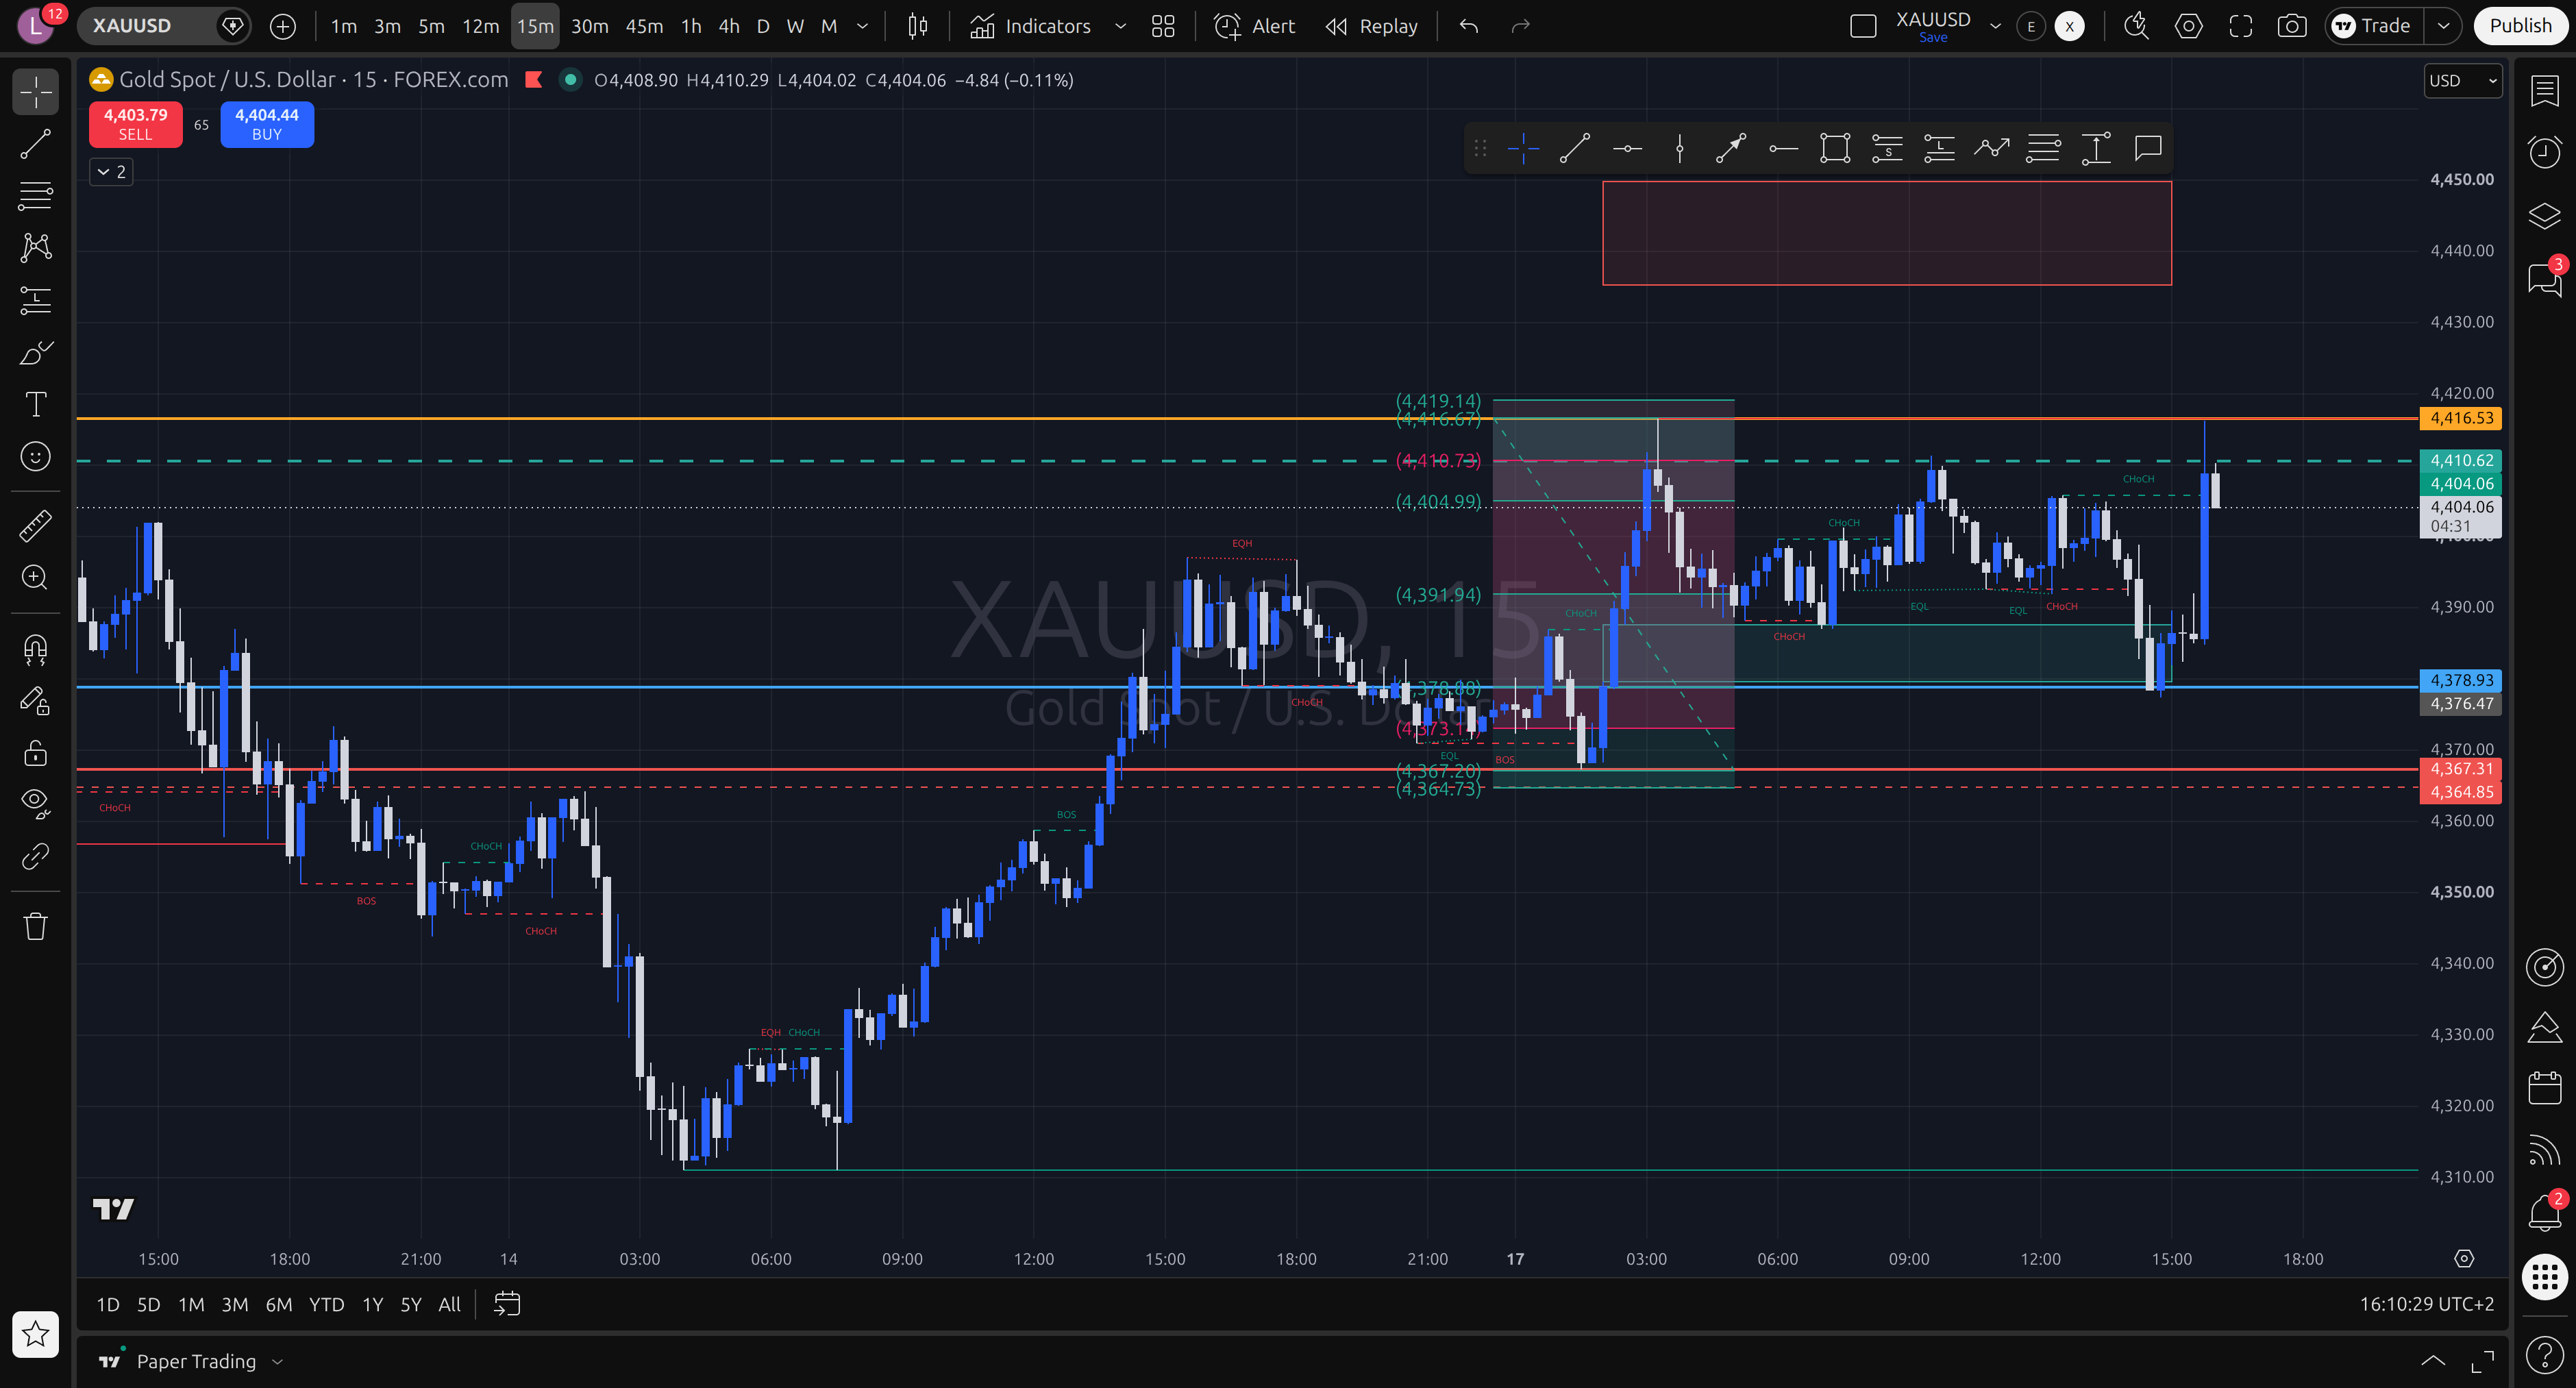Select the 4h timeframe
The width and height of the screenshot is (2576, 1388).
[729, 26]
